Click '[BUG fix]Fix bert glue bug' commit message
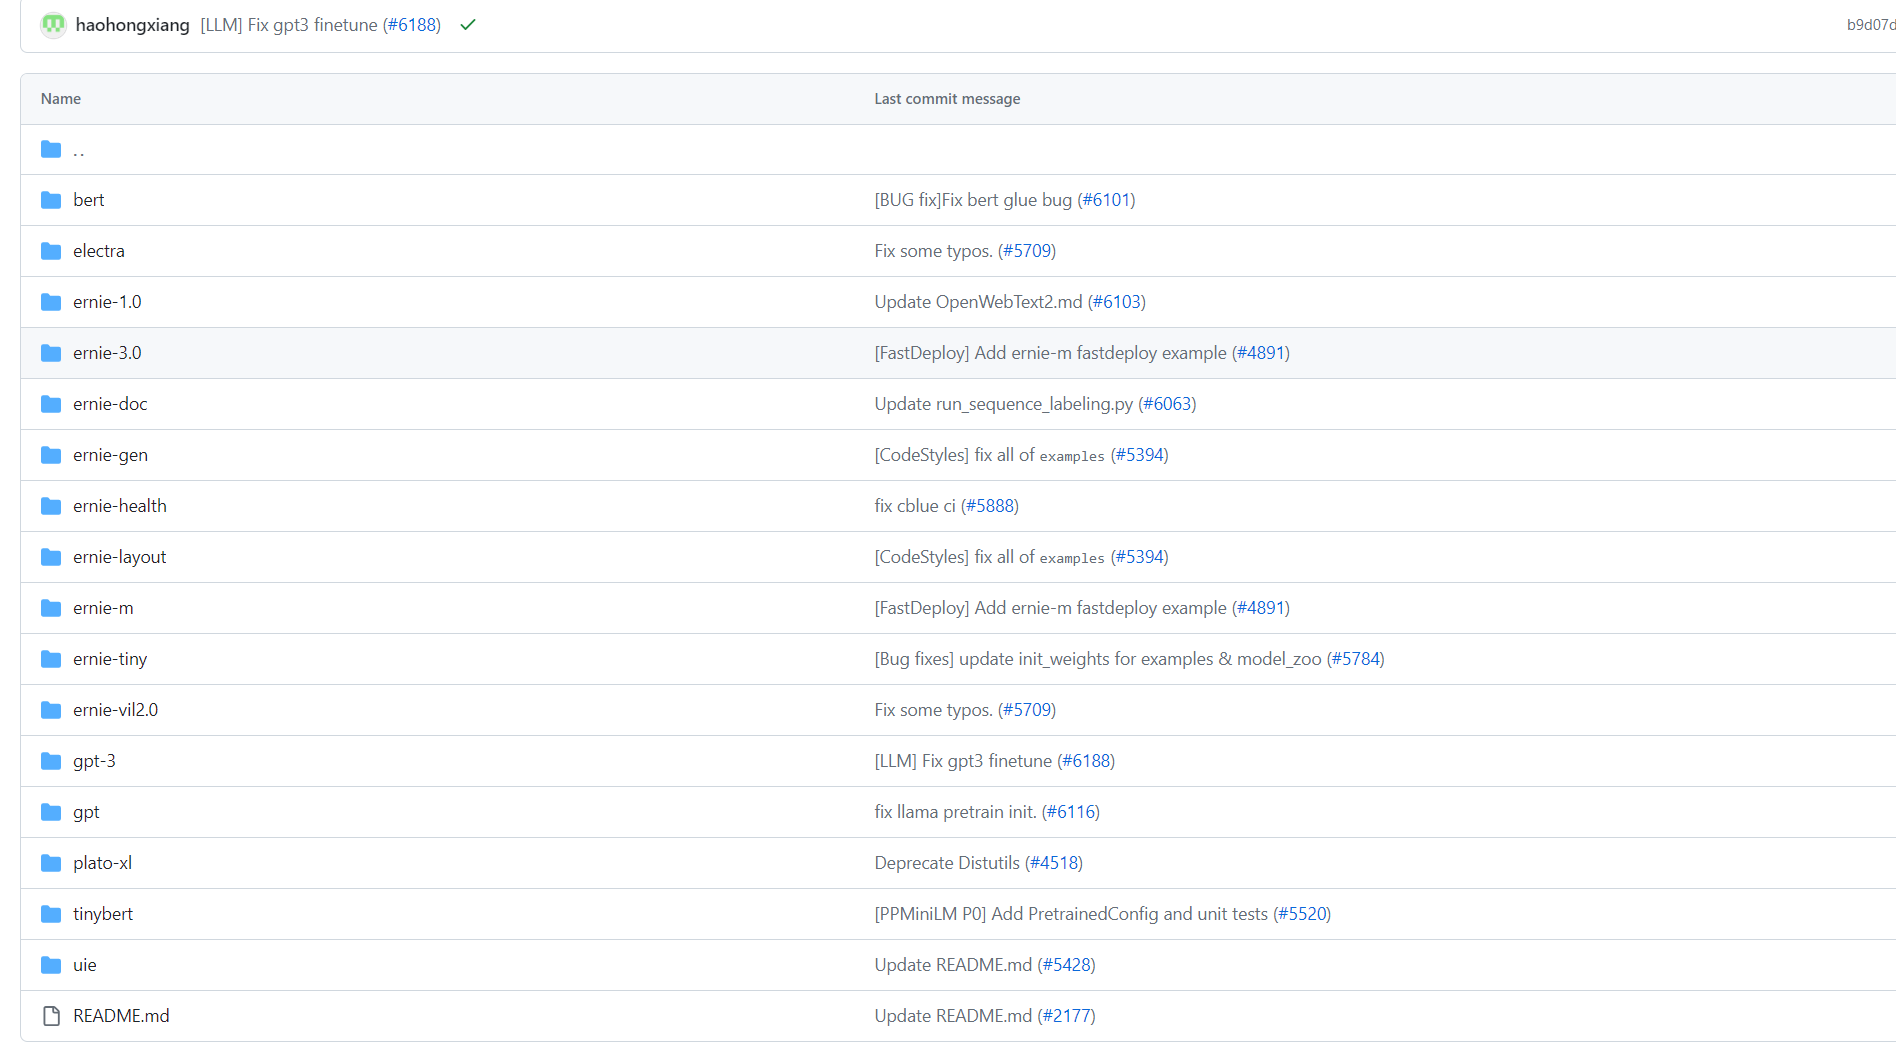The image size is (1896, 1061). point(973,200)
